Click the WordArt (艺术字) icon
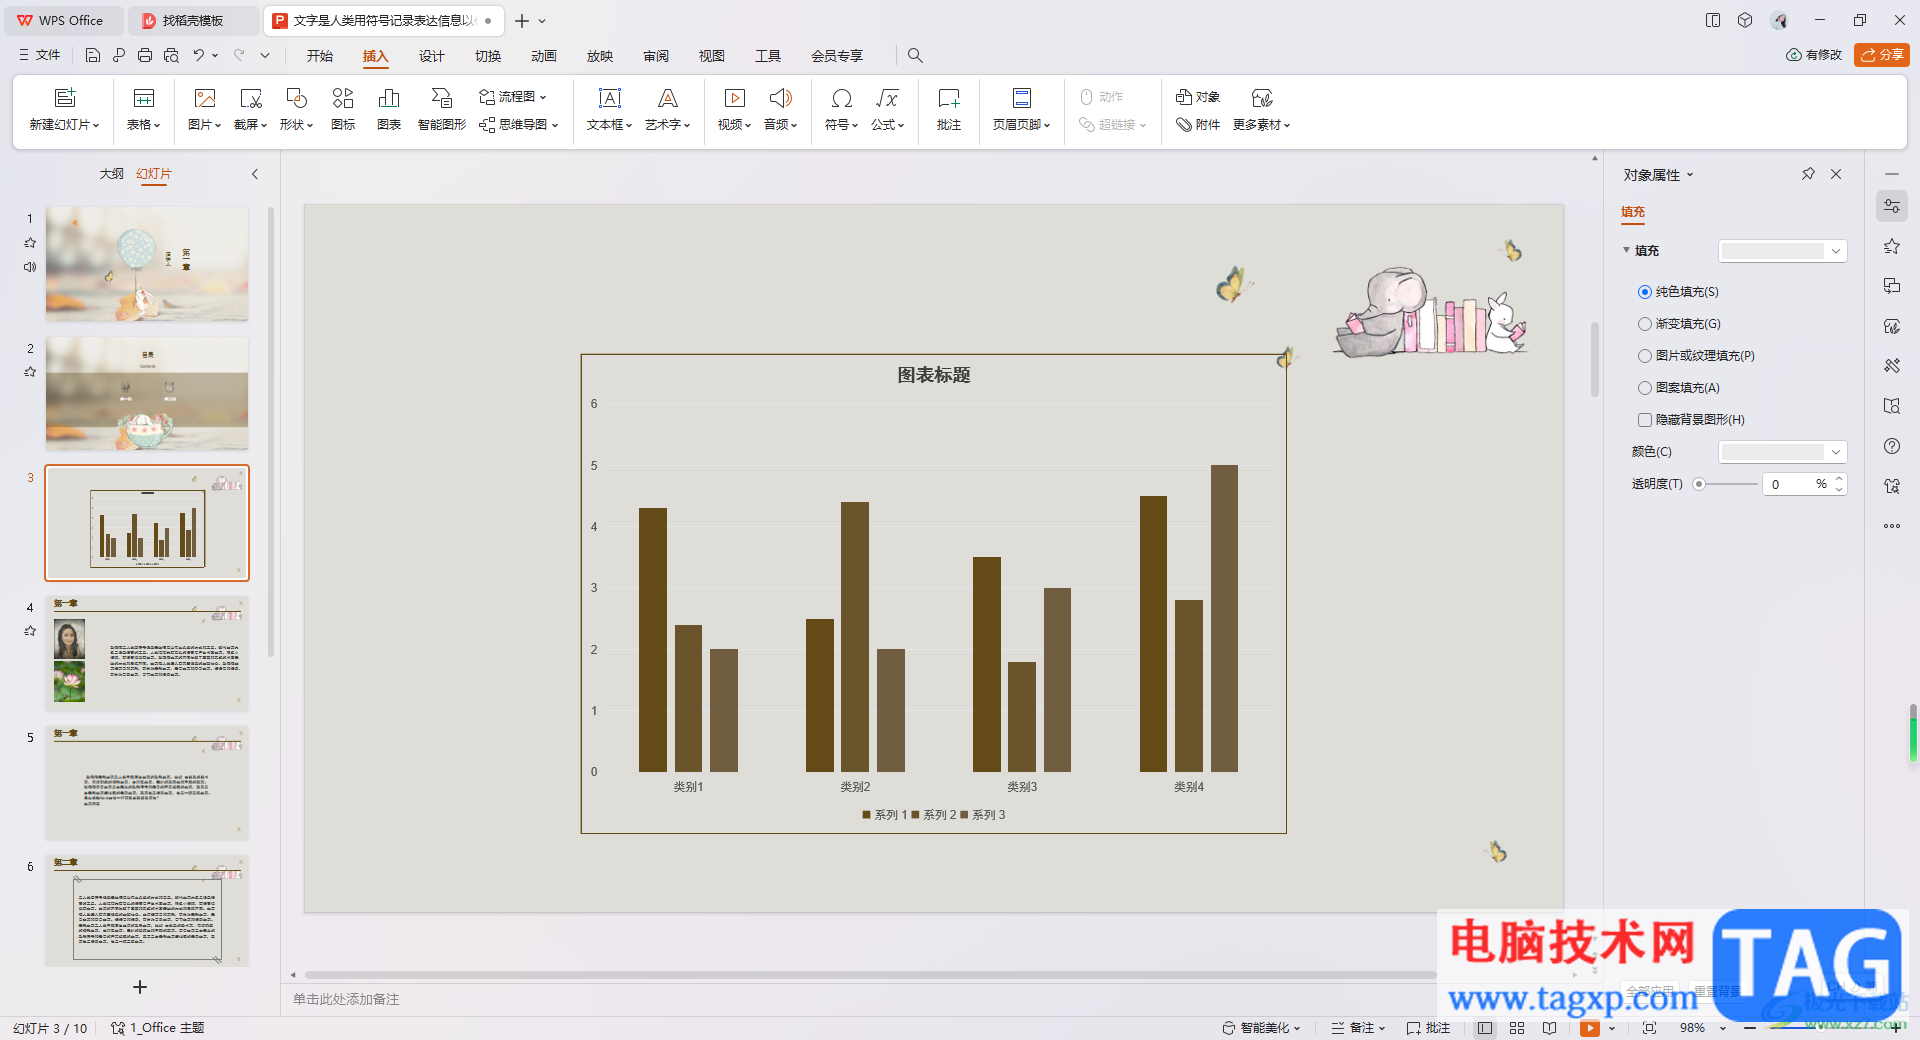1920x1040 pixels. [x=667, y=98]
